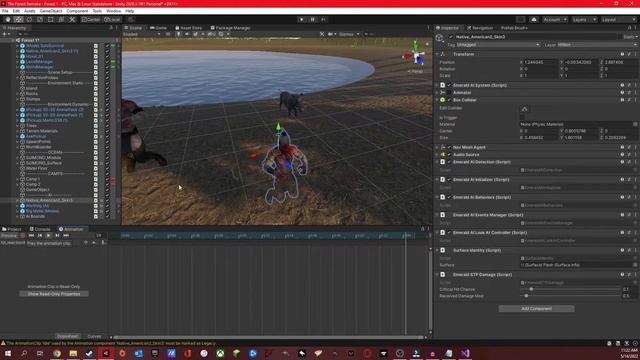The height and width of the screenshot is (360, 640).
Task: Toggle the Is Trigger checkbox
Action: tap(522, 118)
